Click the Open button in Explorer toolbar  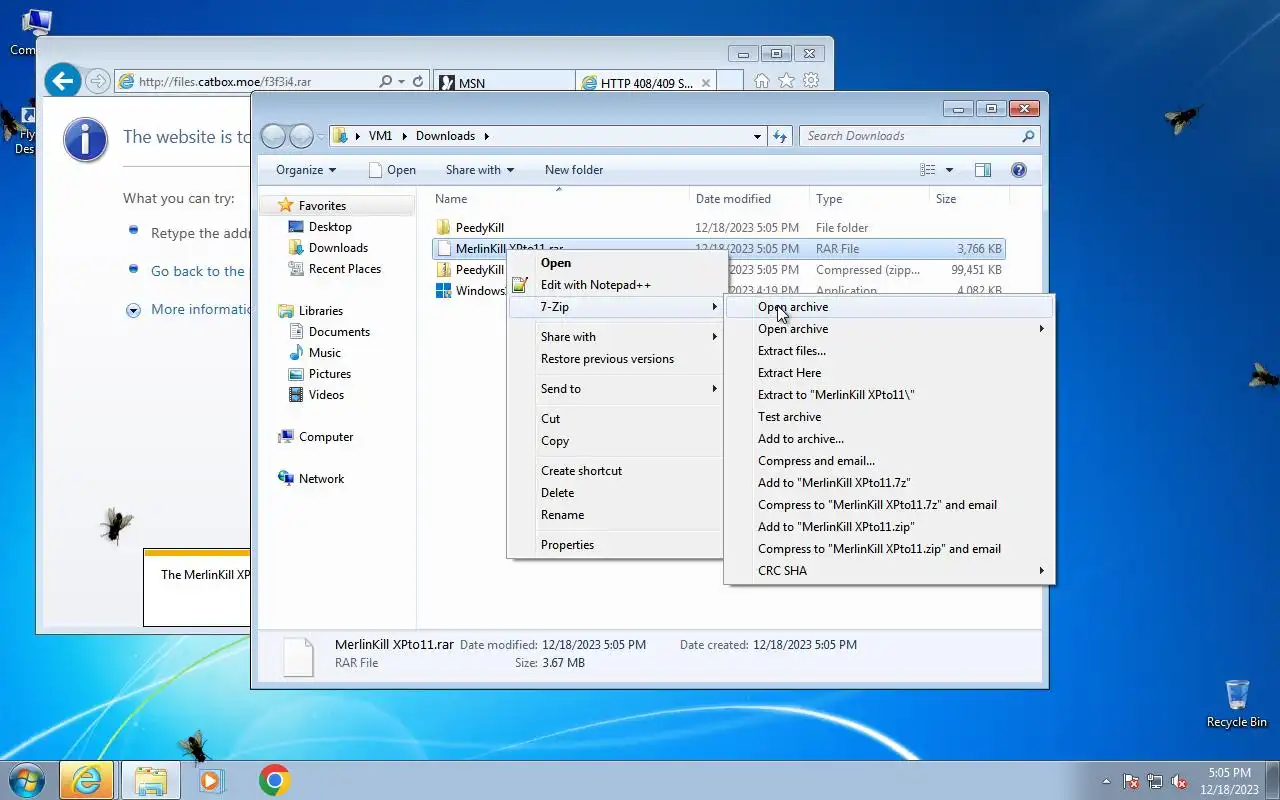point(392,170)
